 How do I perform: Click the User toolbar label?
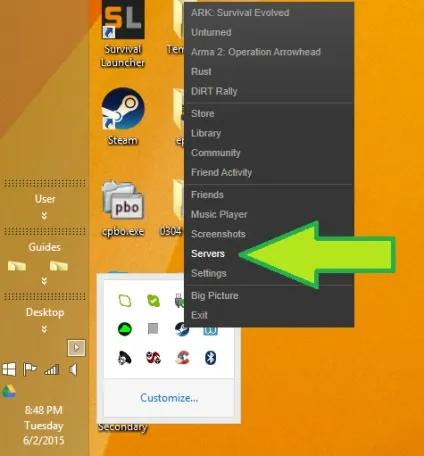click(45, 199)
